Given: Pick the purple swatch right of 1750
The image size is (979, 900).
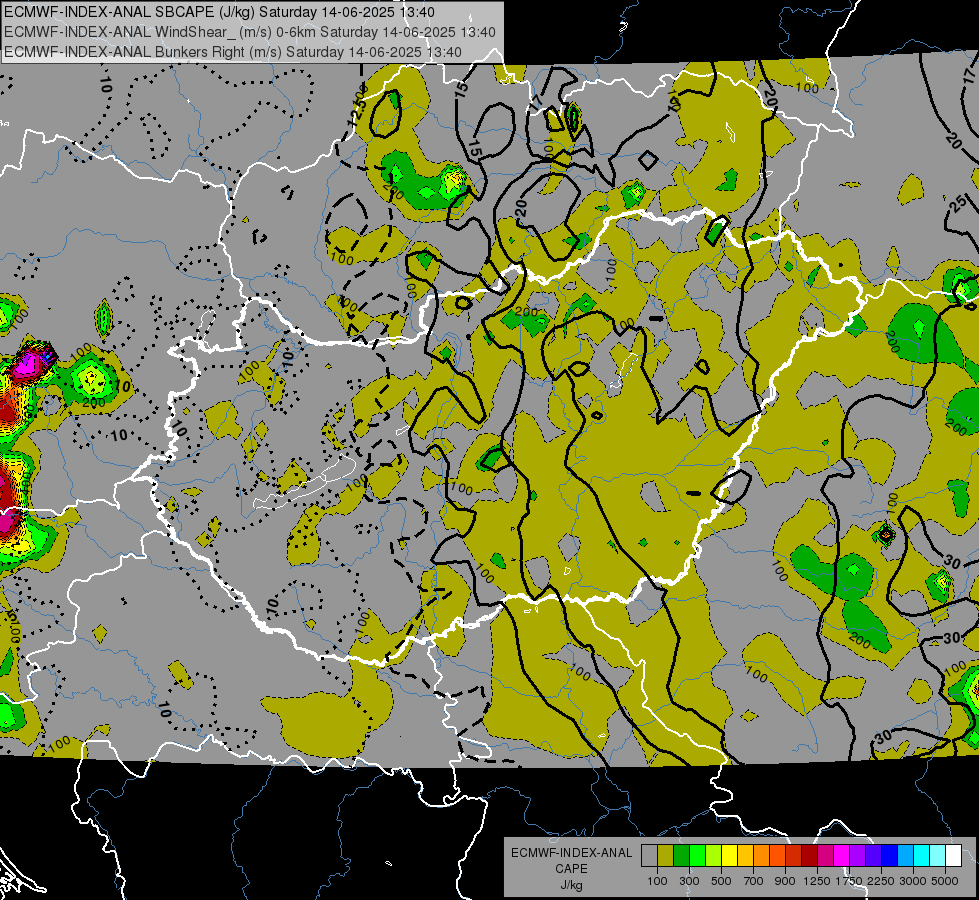Looking at the screenshot, I should [x=857, y=855].
